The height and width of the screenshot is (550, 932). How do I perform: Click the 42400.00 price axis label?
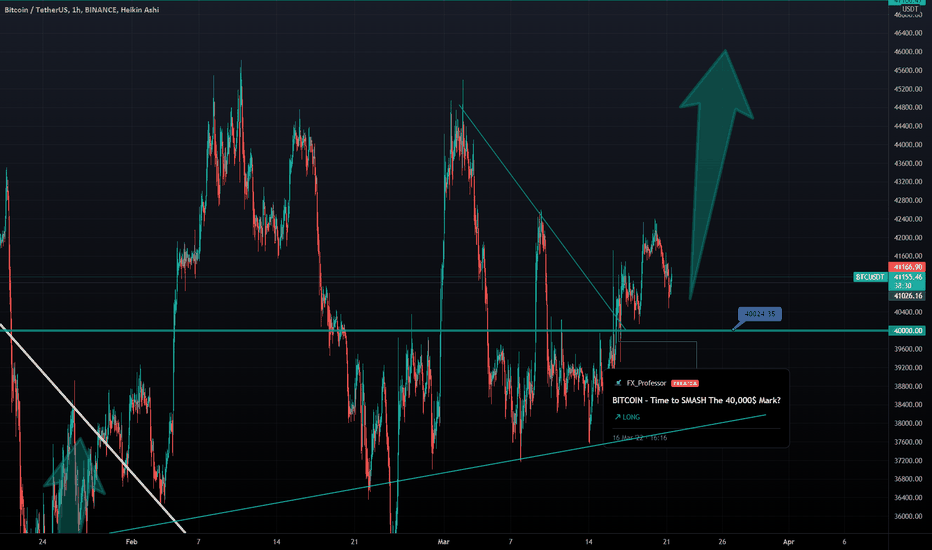(x=908, y=219)
